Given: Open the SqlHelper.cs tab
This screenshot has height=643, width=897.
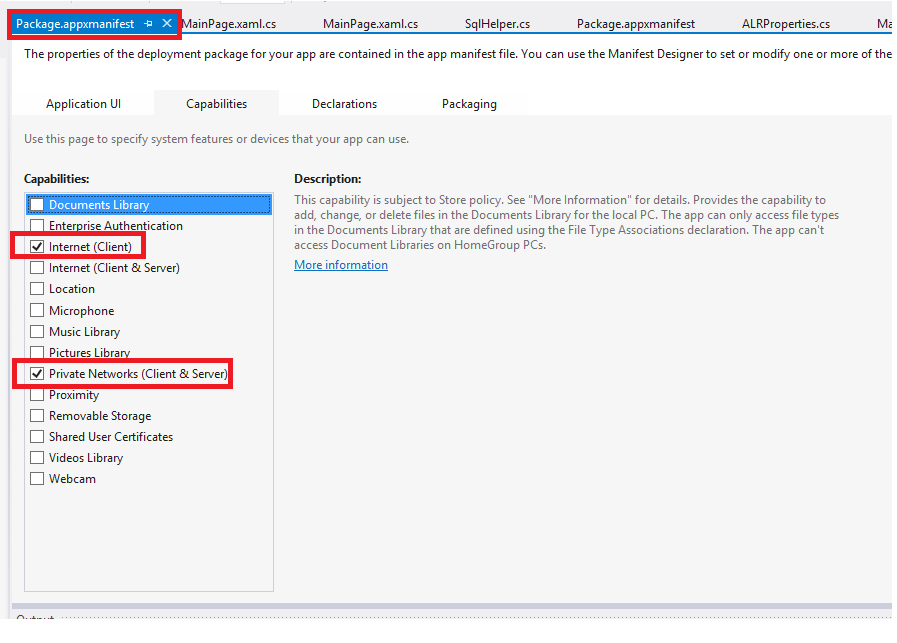Looking at the screenshot, I should (x=497, y=24).
